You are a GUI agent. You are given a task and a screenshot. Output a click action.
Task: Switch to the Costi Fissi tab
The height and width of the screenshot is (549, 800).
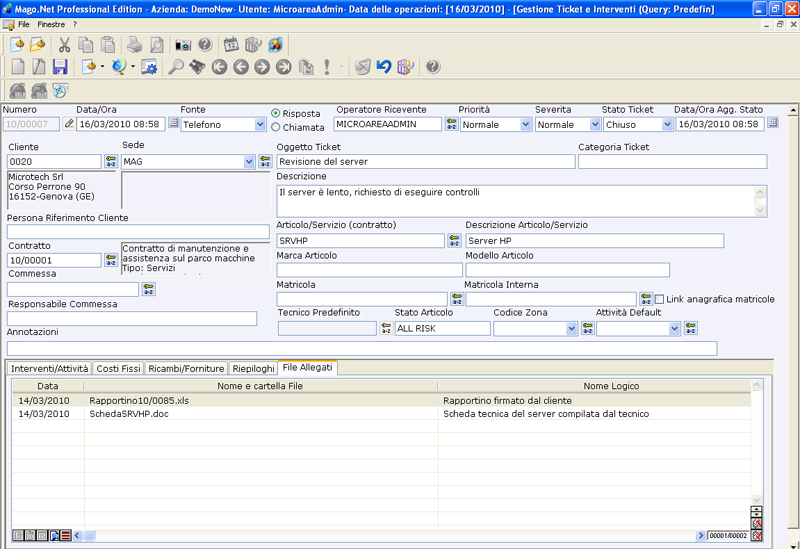118,368
